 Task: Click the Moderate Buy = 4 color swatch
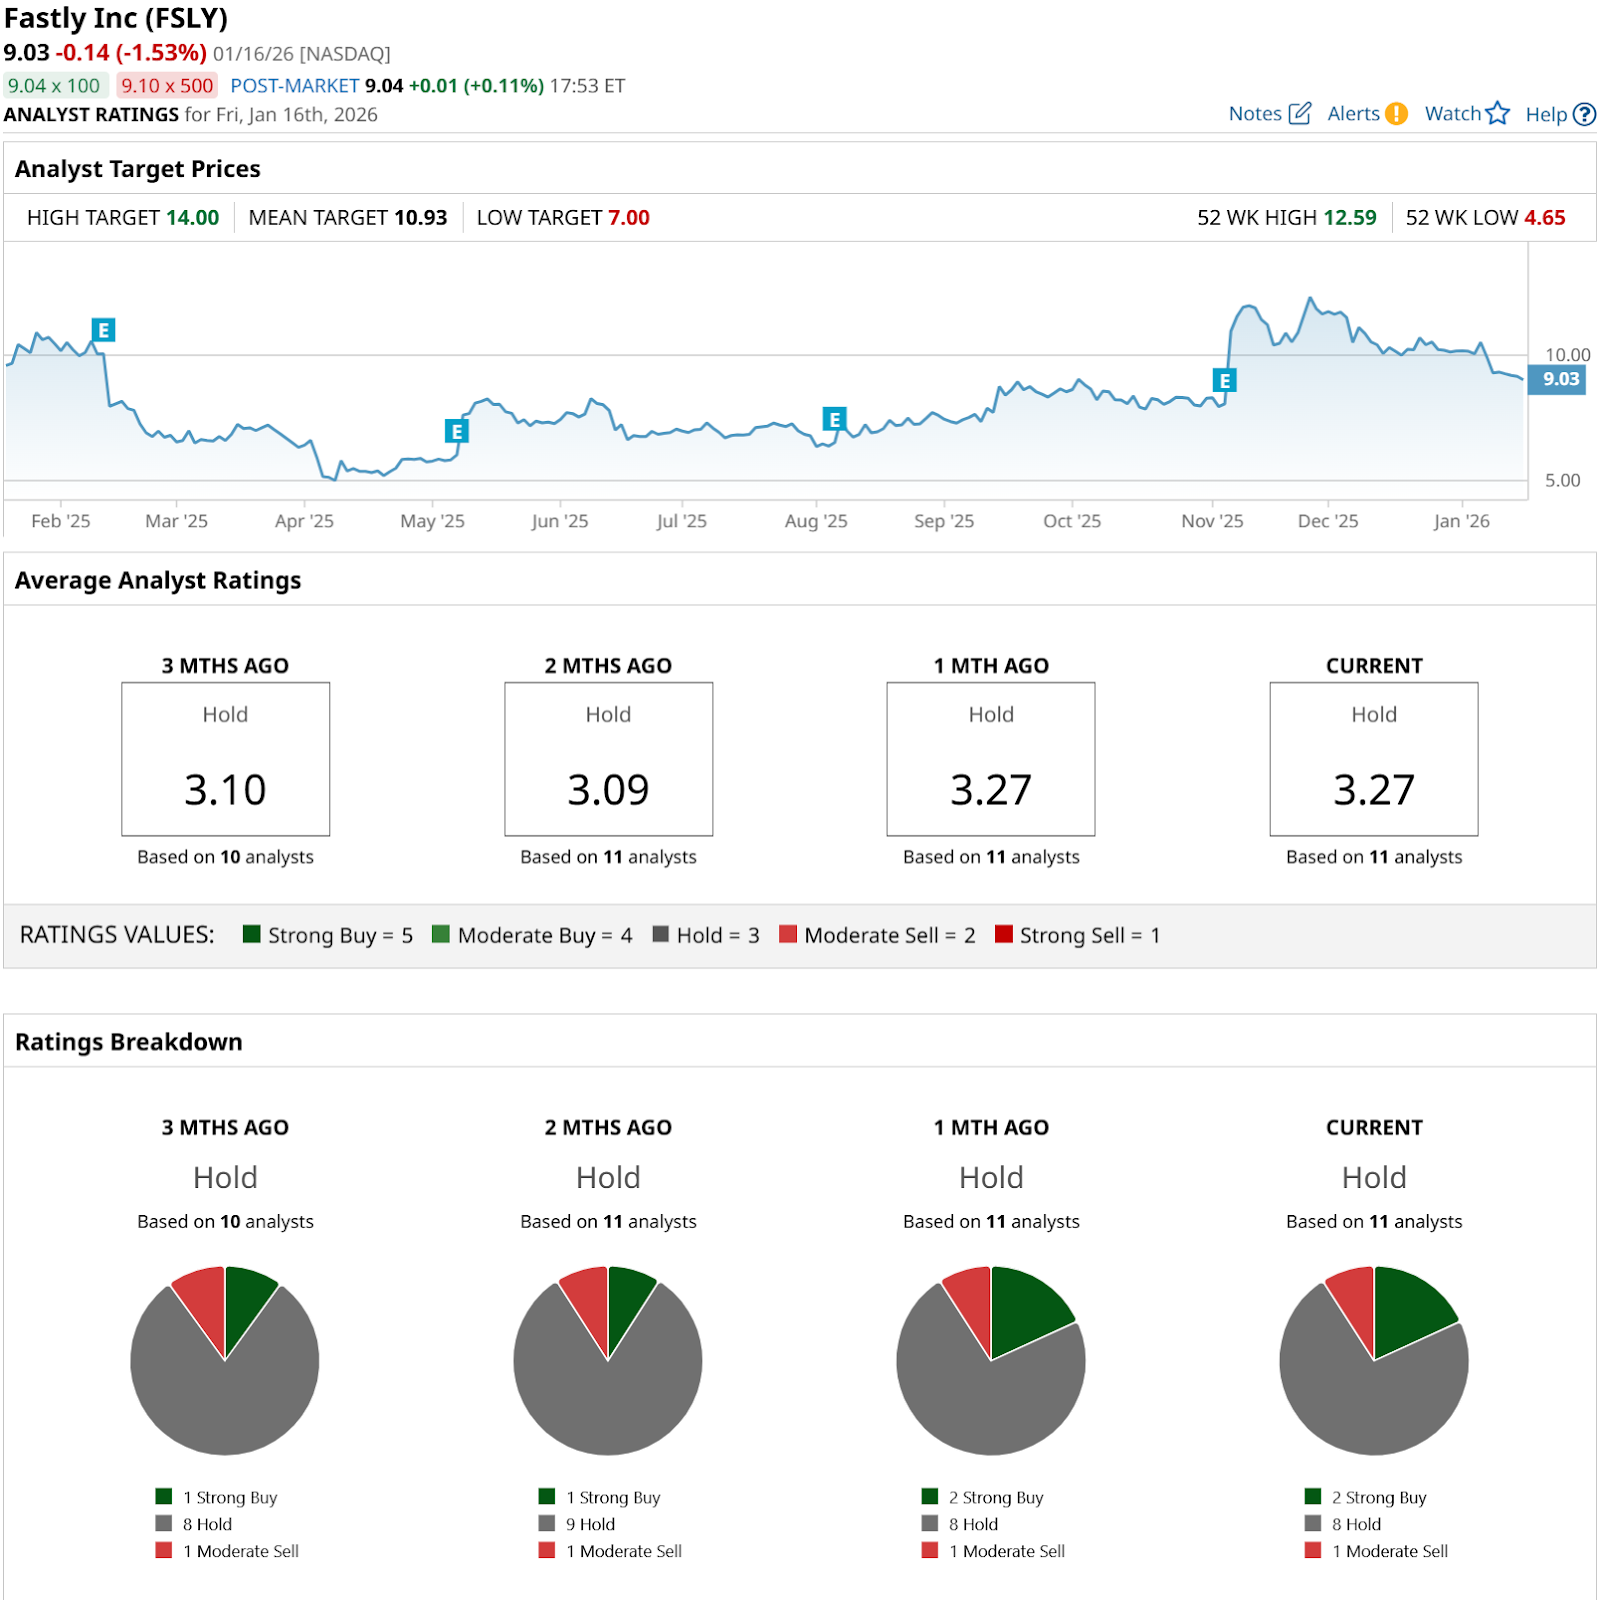pyautogui.click(x=441, y=934)
